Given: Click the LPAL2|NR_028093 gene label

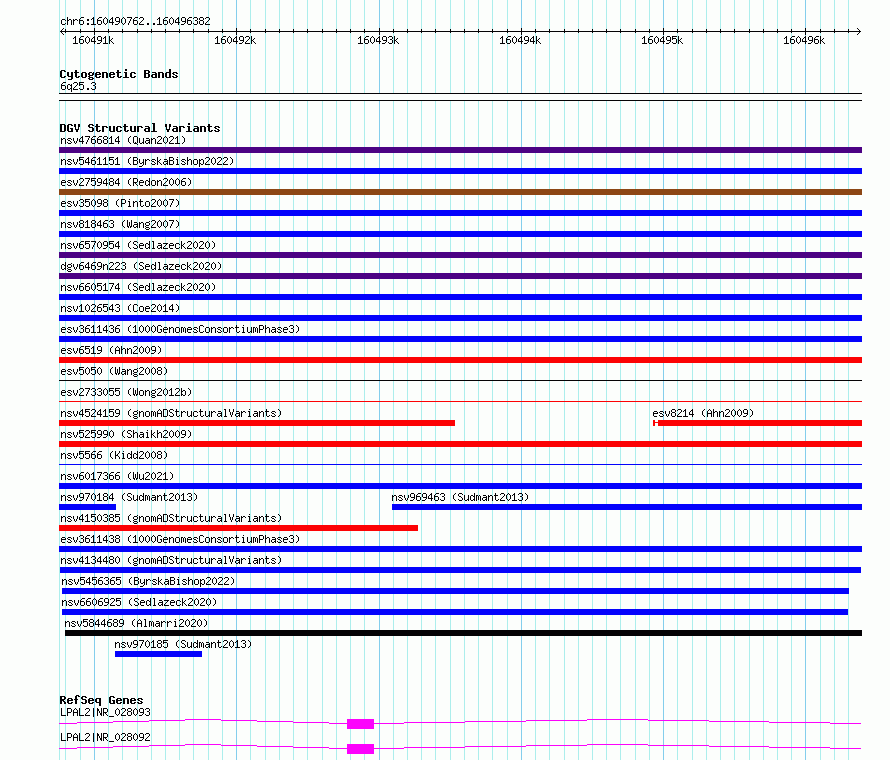Looking at the screenshot, I should [106, 712].
